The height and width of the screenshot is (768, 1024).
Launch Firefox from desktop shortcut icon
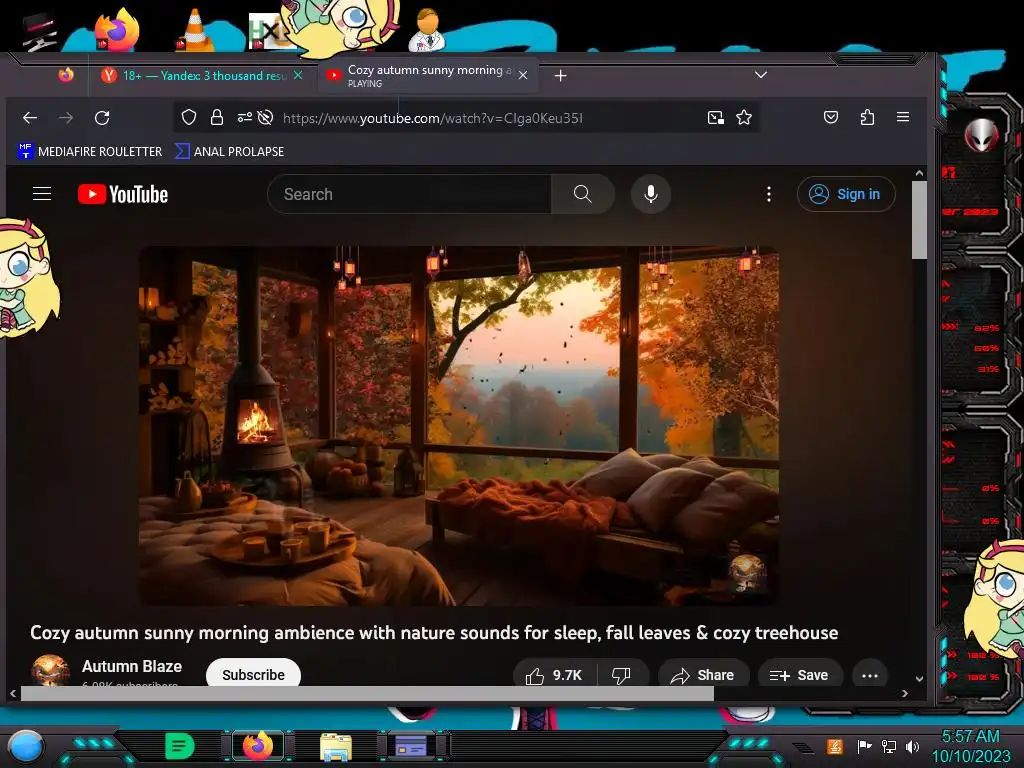(117, 30)
